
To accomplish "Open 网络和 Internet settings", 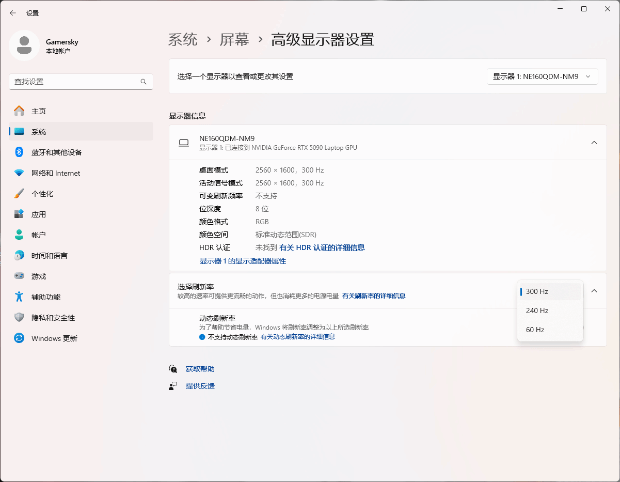I will point(81,173).
